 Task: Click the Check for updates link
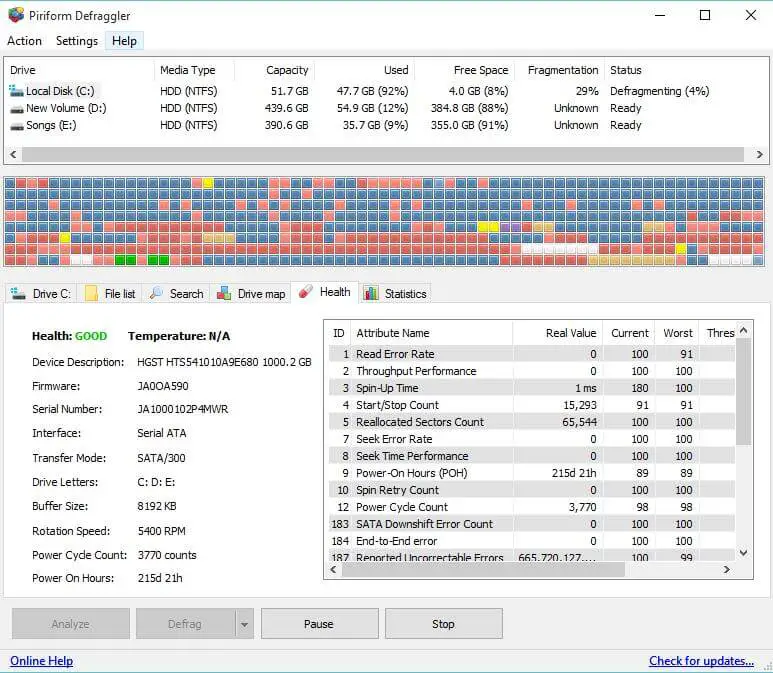701,661
